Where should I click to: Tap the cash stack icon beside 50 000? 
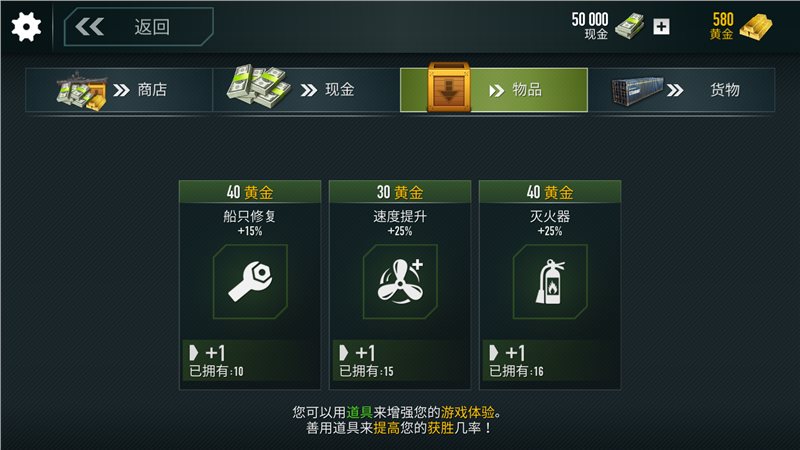[x=630, y=26]
